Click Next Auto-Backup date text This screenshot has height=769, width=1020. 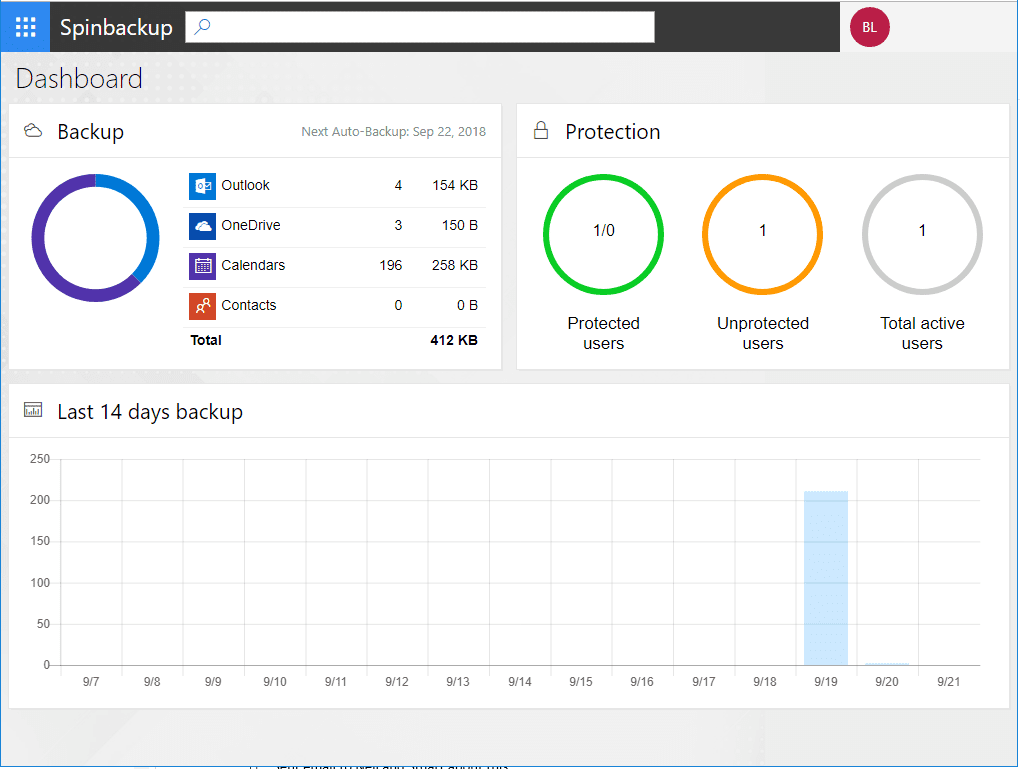coord(394,131)
